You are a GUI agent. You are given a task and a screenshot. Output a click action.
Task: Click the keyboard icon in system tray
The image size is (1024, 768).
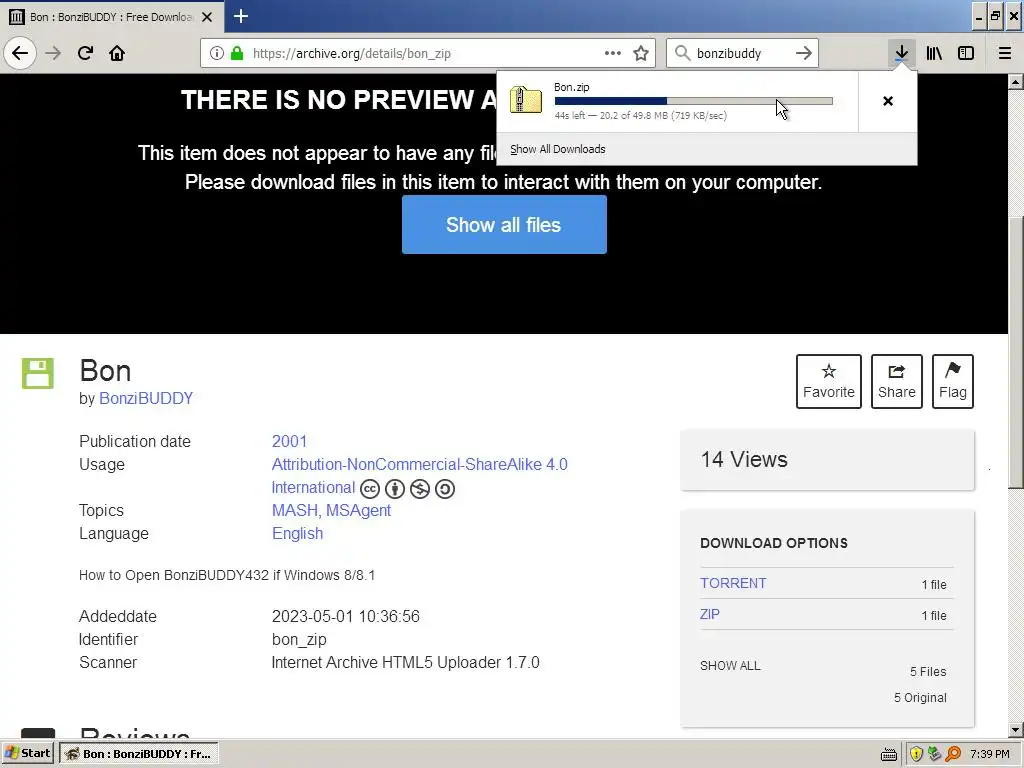pyautogui.click(x=889, y=755)
